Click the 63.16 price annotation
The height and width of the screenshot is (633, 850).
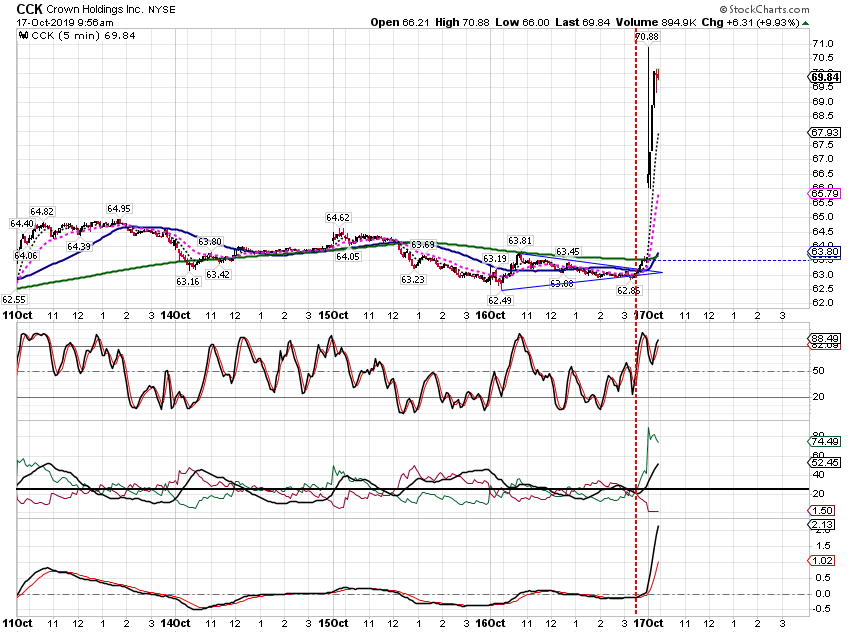[188, 281]
